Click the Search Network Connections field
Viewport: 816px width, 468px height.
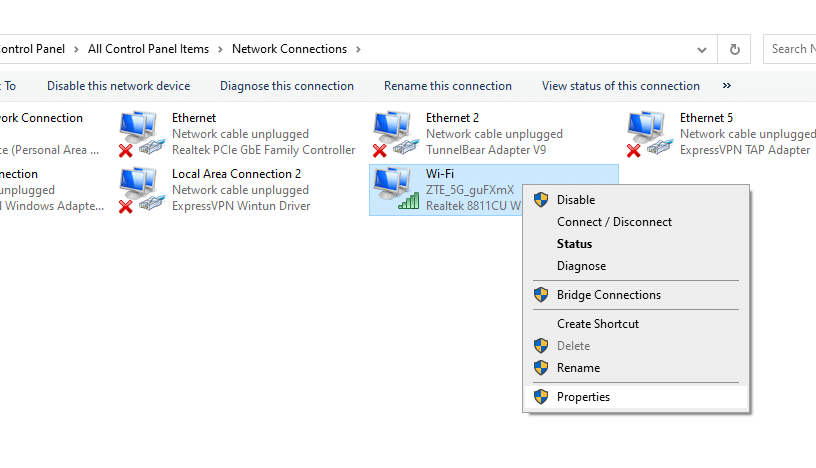click(789, 49)
